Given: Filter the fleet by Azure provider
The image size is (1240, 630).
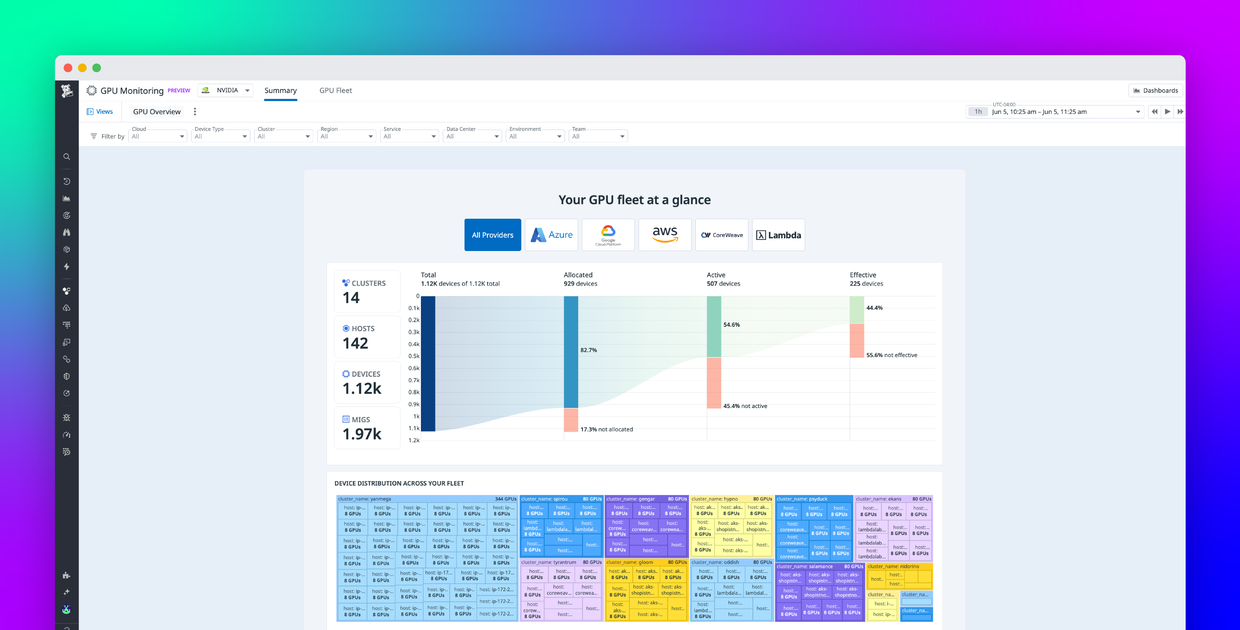Looking at the screenshot, I should tap(551, 235).
